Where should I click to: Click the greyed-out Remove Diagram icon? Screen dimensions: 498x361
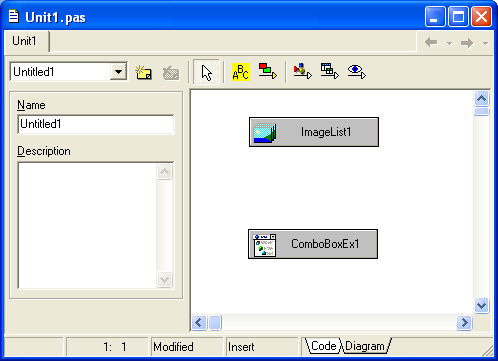point(171,73)
